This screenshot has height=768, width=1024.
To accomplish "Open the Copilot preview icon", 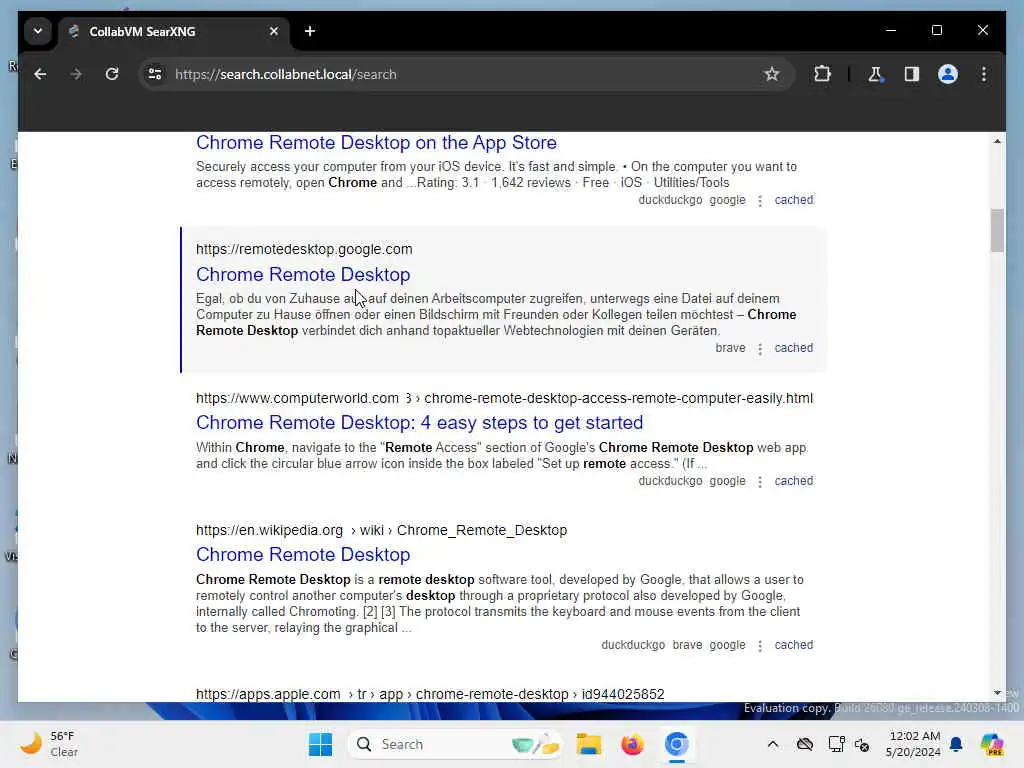I will [x=992, y=744].
